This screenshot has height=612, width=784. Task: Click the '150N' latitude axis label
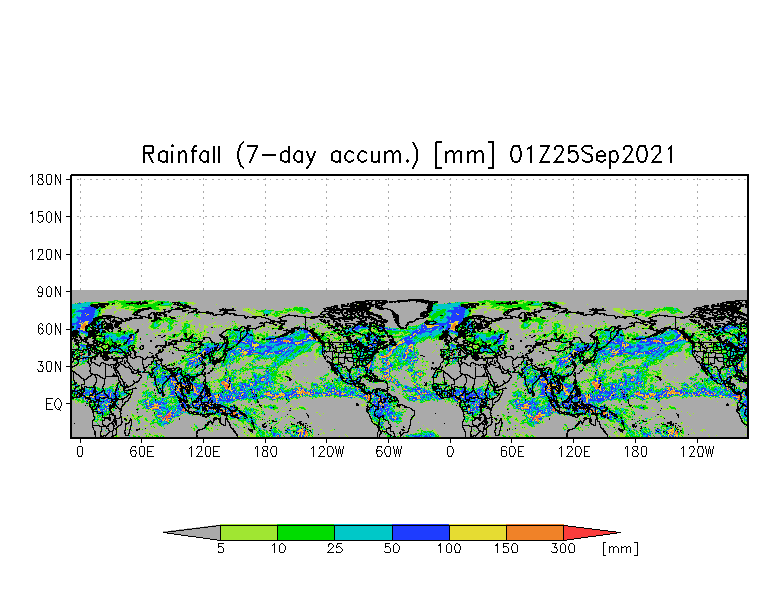click(x=46, y=217)
